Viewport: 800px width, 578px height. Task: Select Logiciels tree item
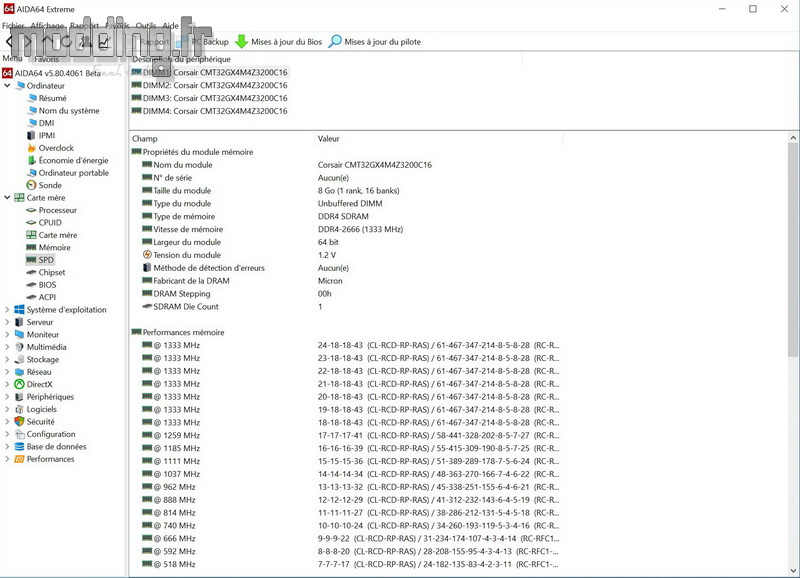[42, 409]
